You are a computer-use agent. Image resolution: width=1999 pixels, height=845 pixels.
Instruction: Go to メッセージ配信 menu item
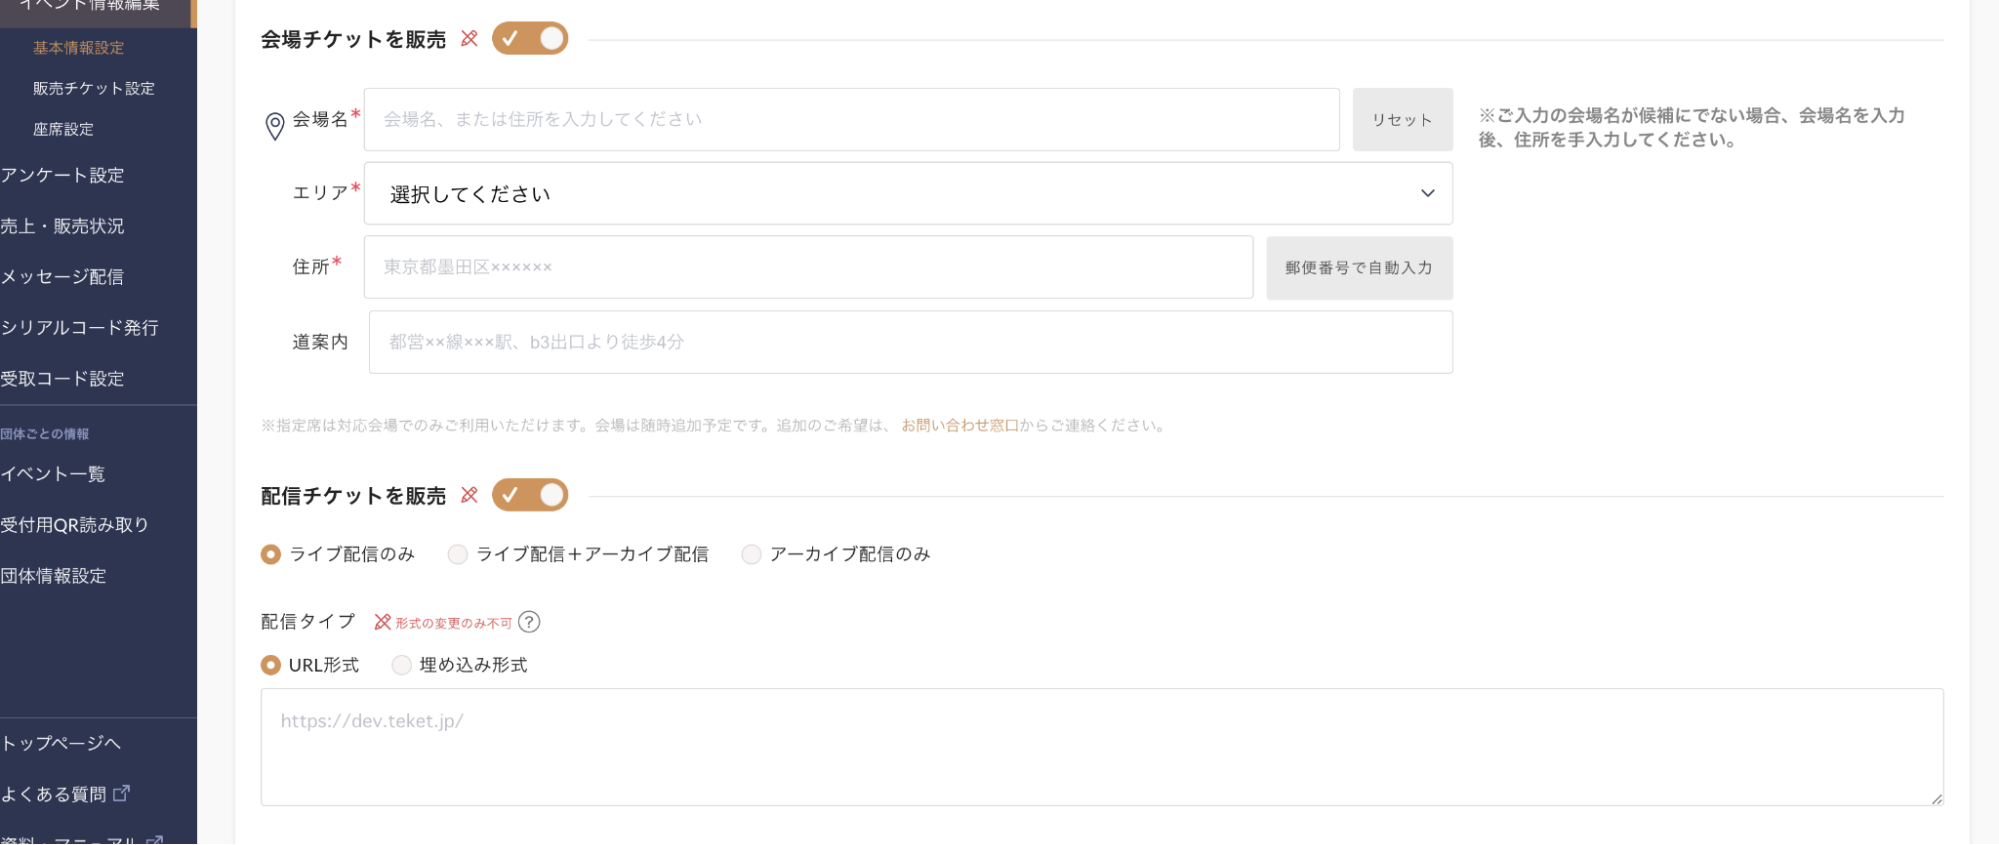62,277
